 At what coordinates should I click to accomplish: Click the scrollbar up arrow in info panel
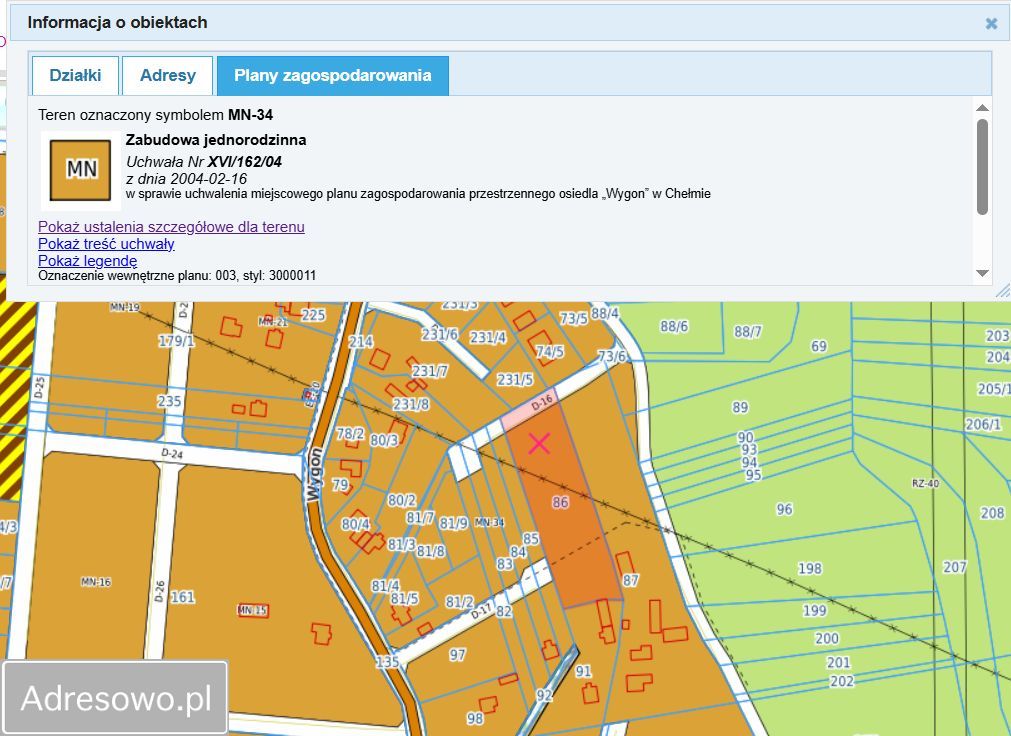pos(982,108)
